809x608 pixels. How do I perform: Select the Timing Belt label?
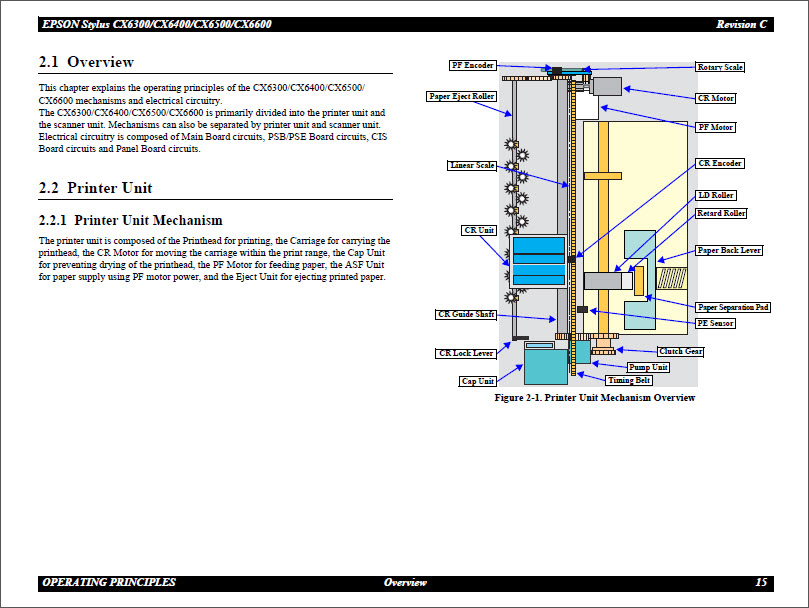(x=630, y=380)
